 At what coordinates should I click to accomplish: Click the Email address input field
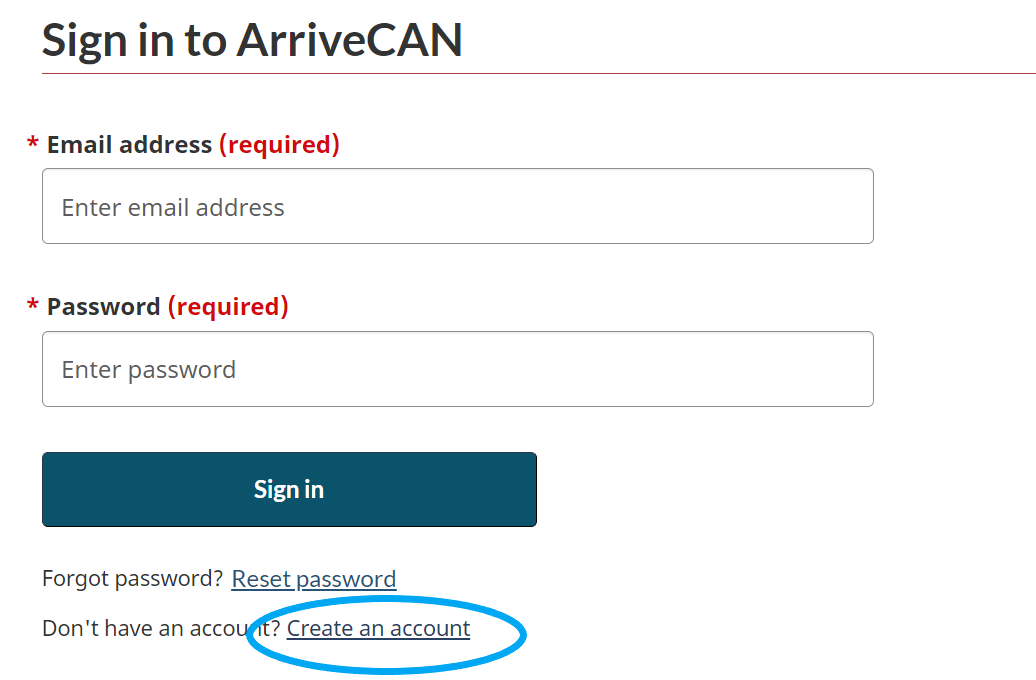point(458,206)
